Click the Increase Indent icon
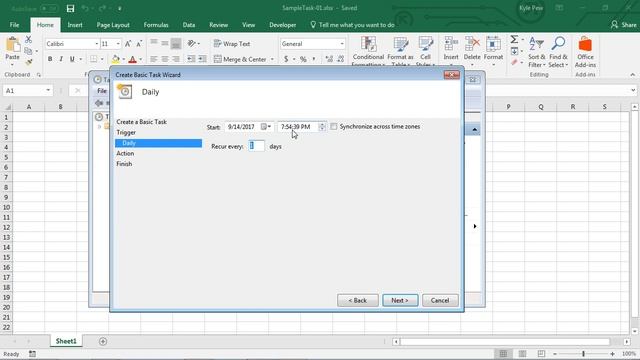Image resolution: width=640 pixels, height=360 pixels. [202, 59]
